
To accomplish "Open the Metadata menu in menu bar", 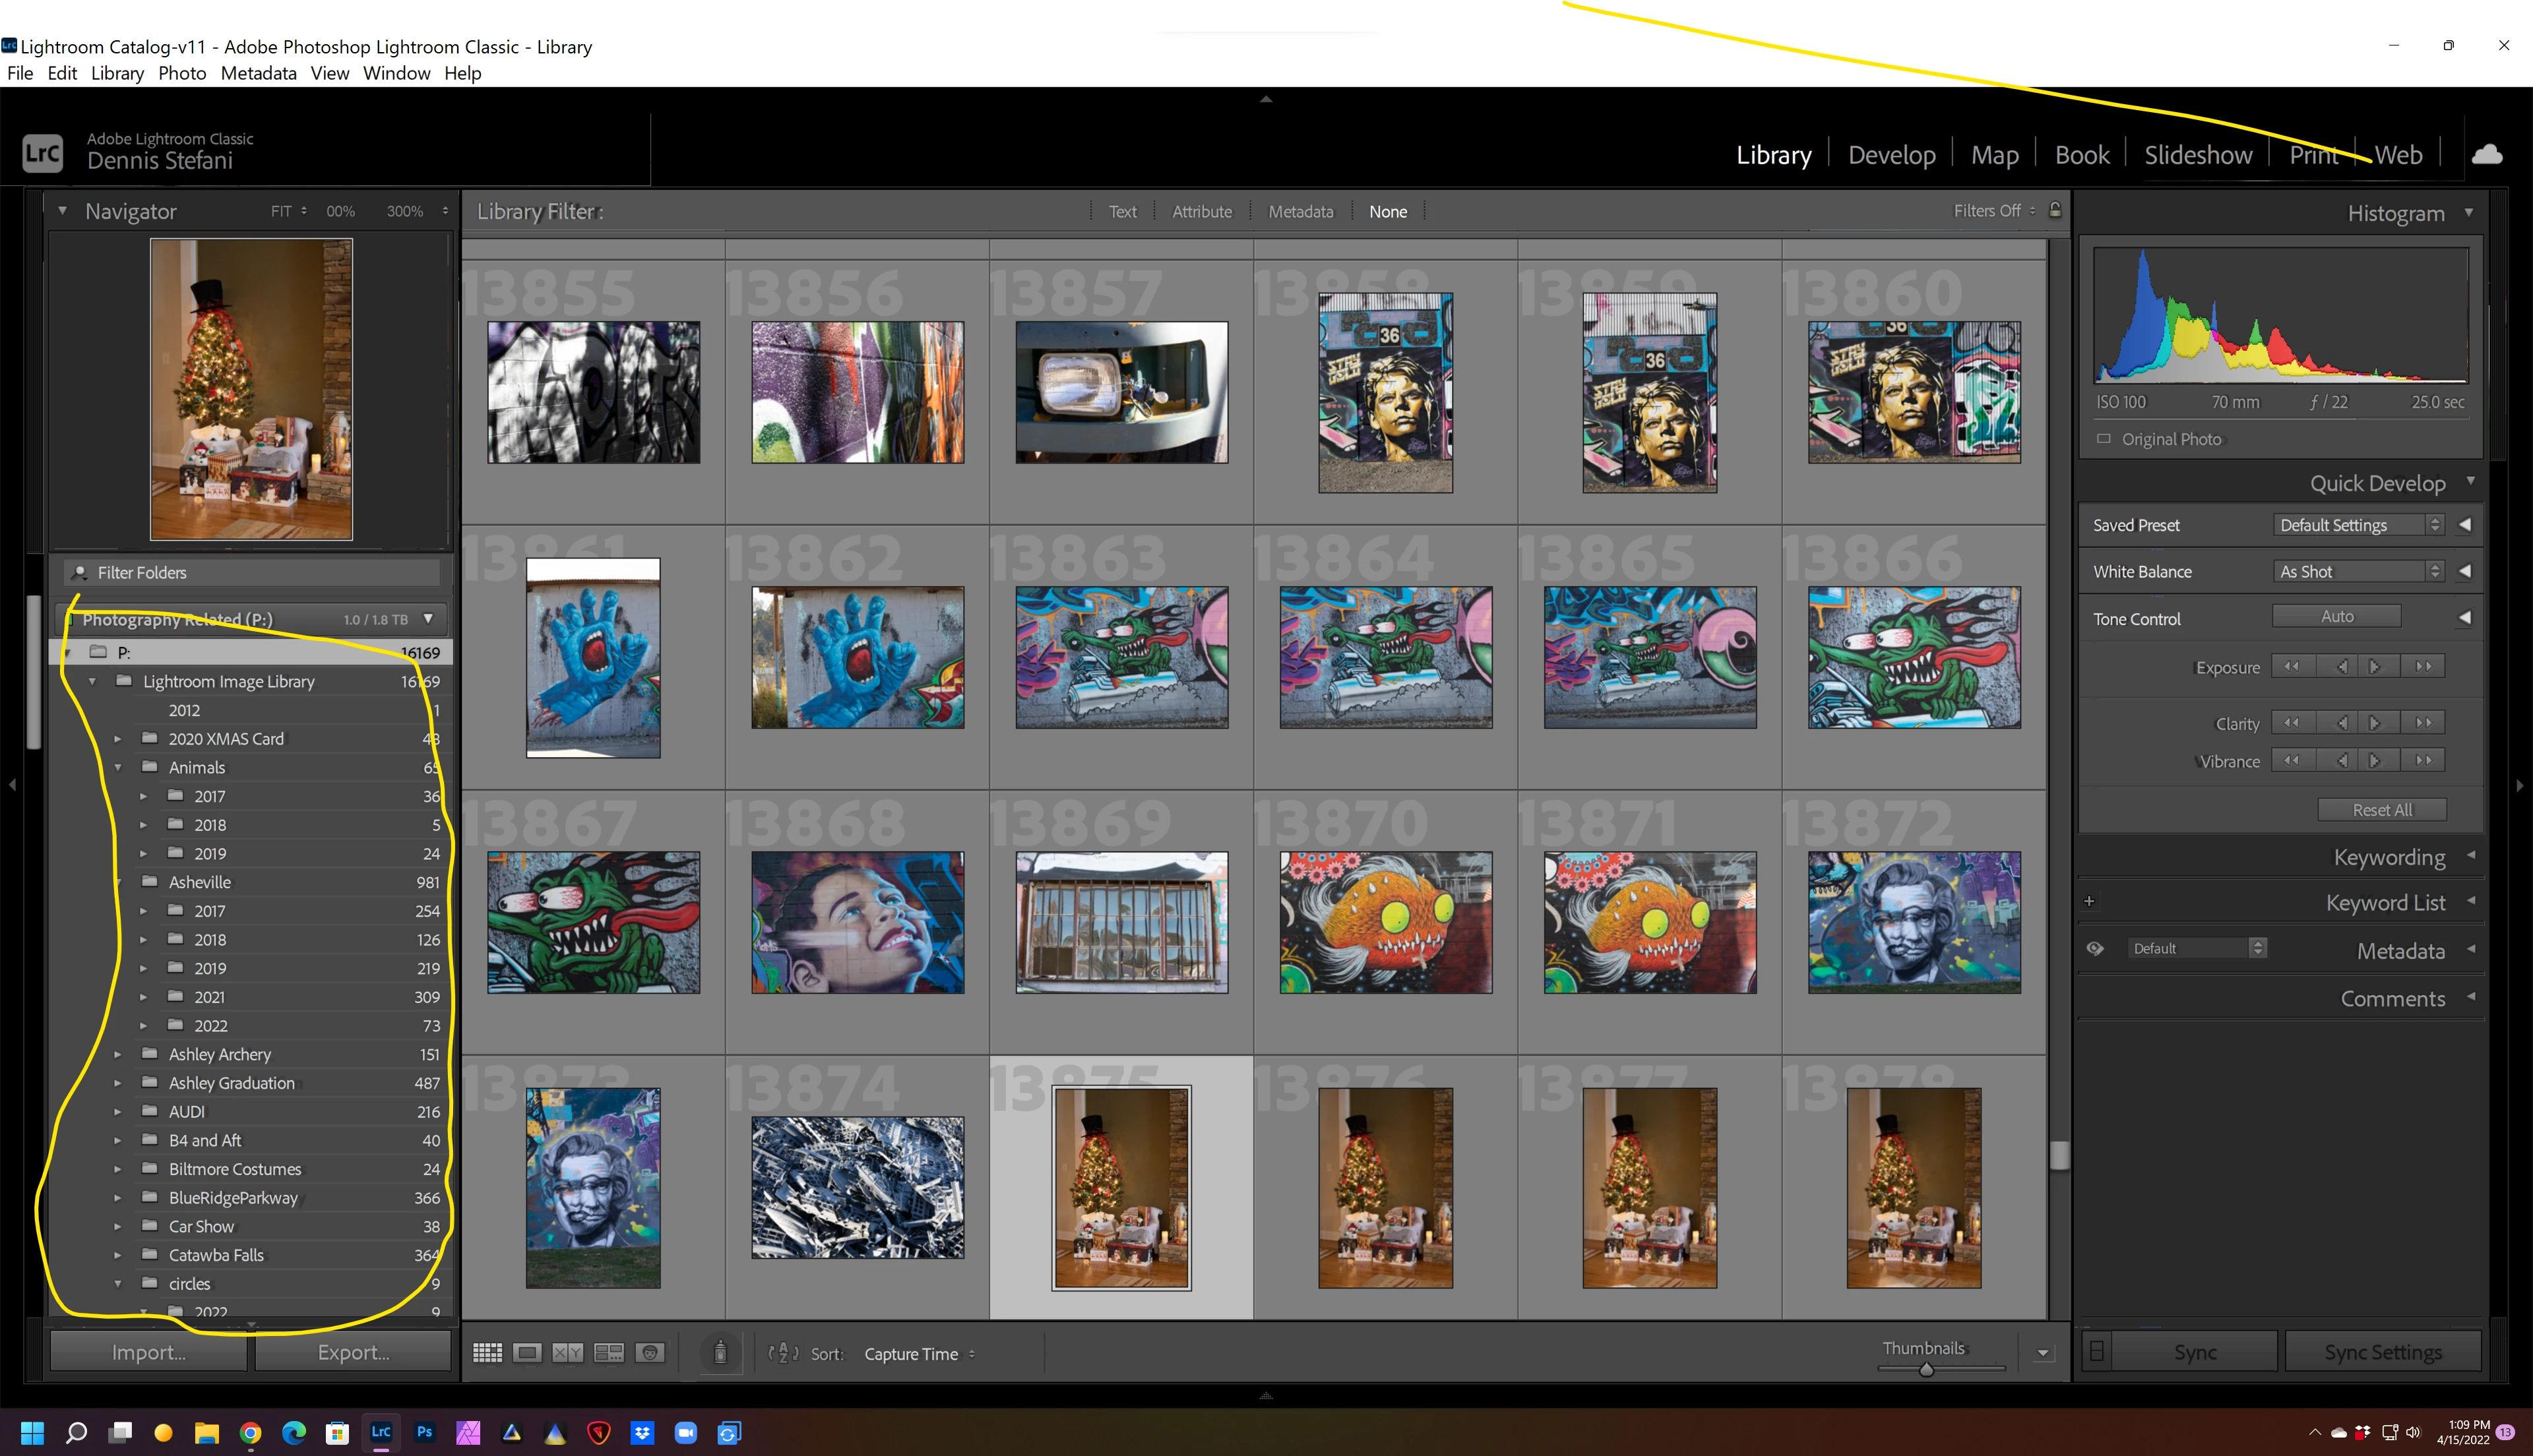I will point(258,73).
